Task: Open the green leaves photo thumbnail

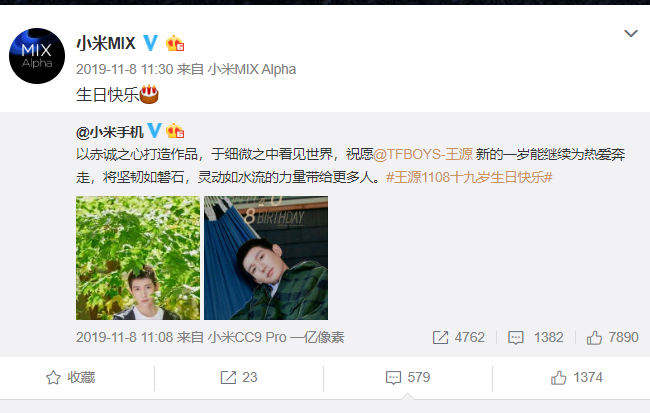Action: click(138, 258)
